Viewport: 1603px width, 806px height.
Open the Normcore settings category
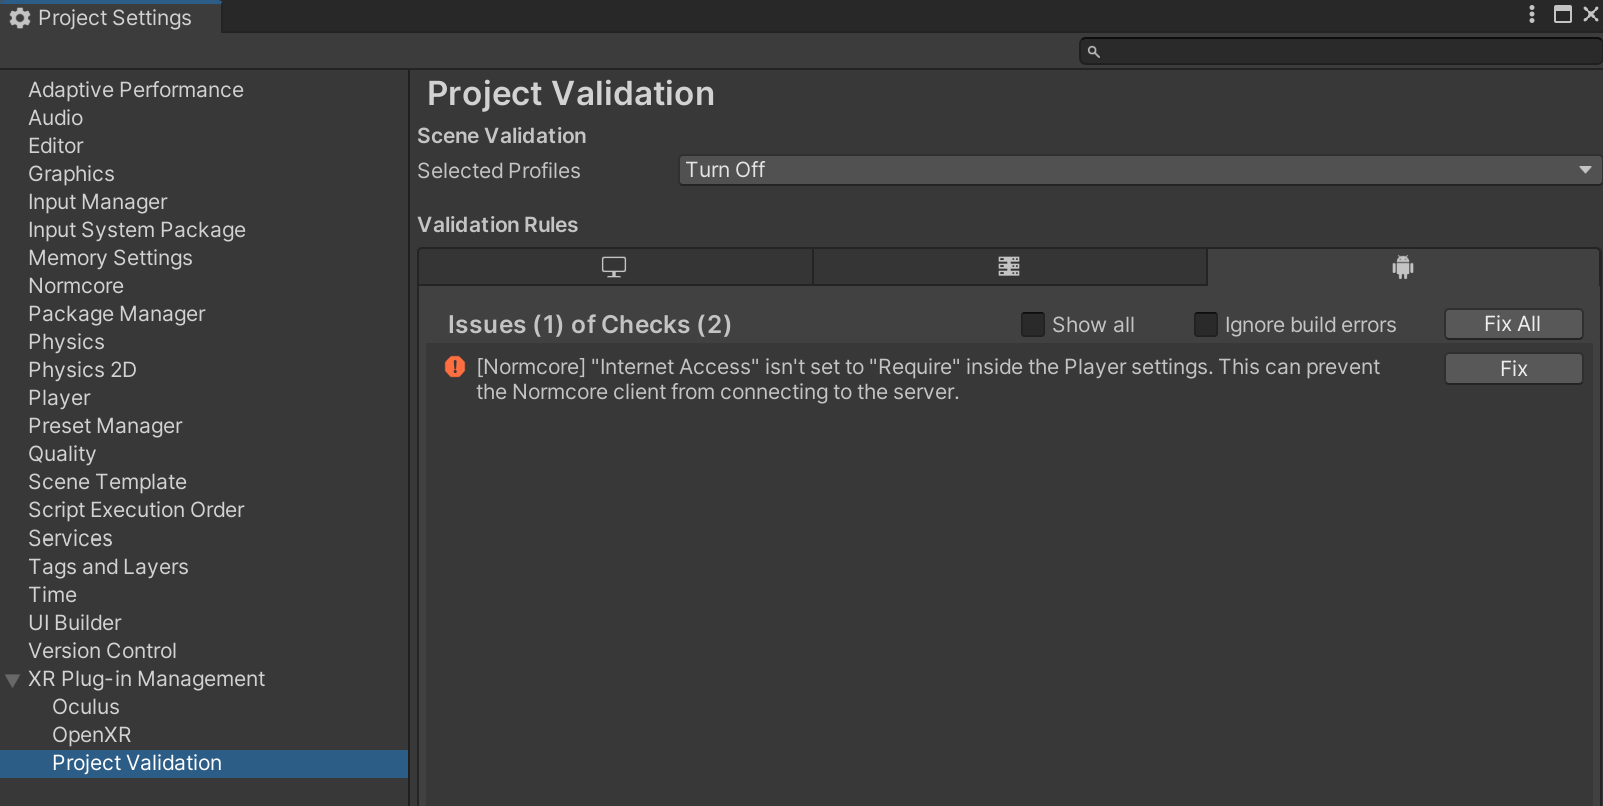click(x=76, y=286)
